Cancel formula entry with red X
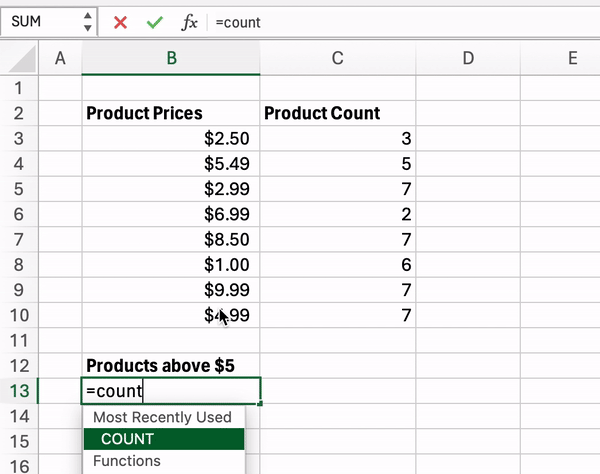This screenshot has width=600, height=474. click(120, 23)
